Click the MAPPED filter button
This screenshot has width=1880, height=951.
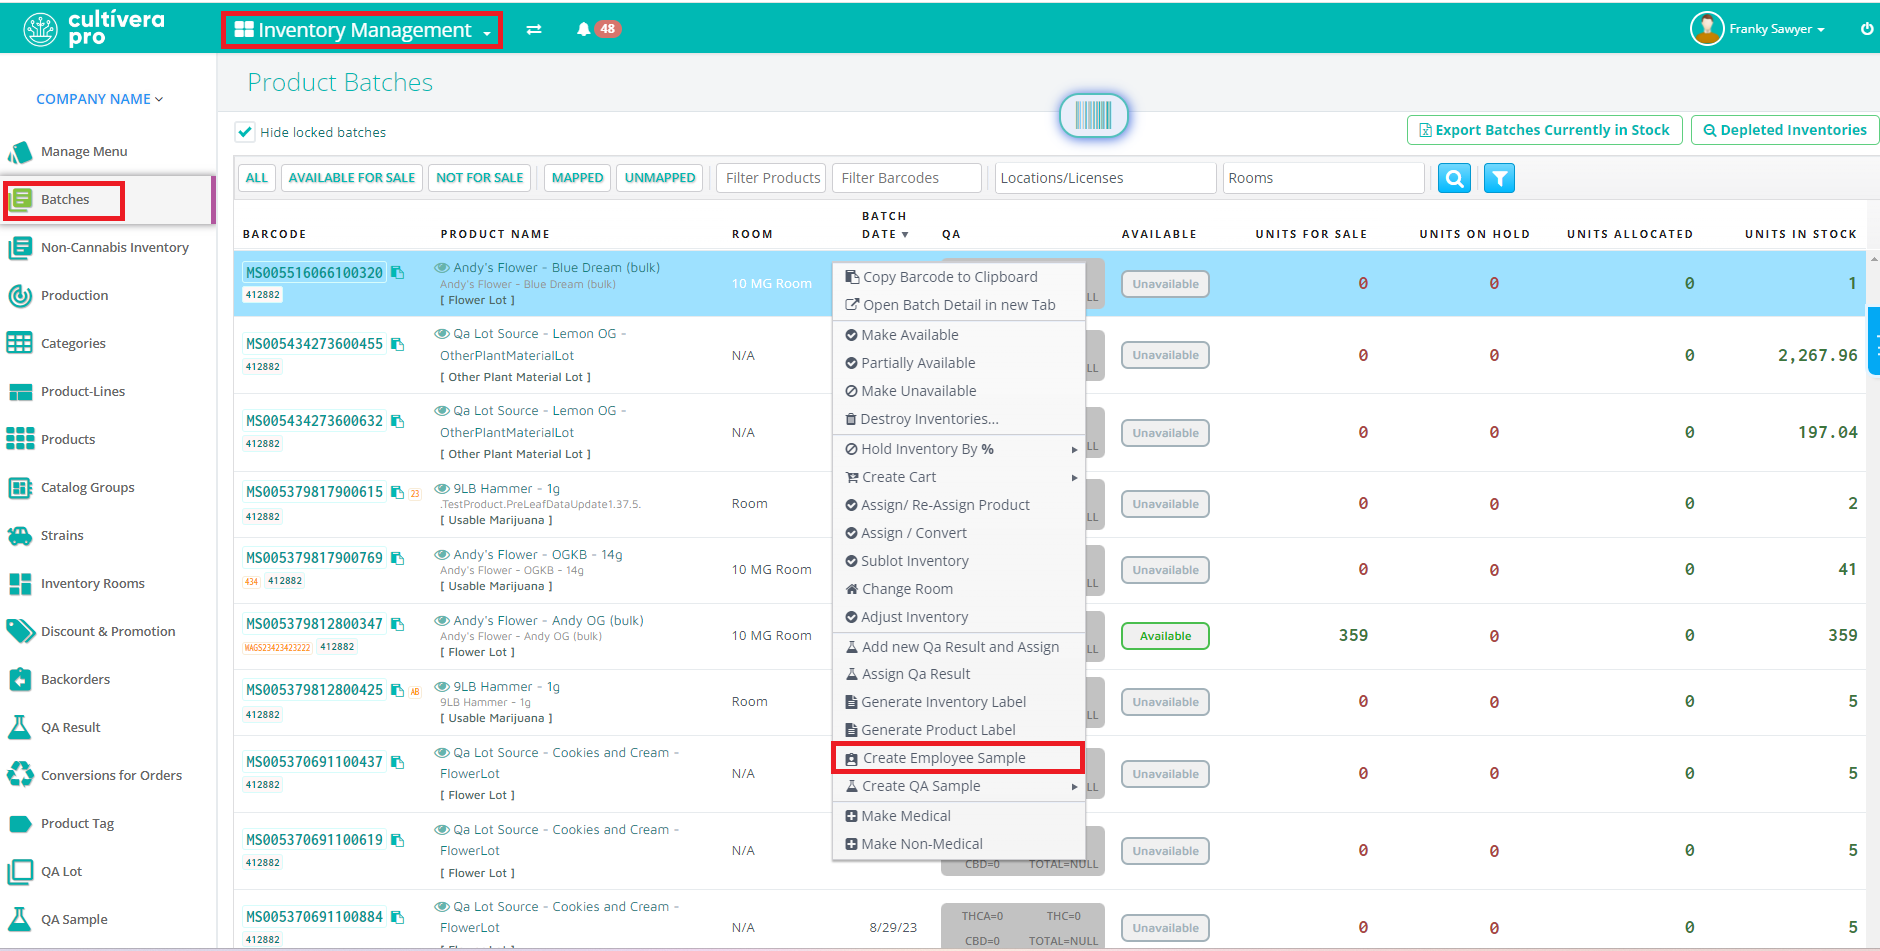[x=577, y=178]
